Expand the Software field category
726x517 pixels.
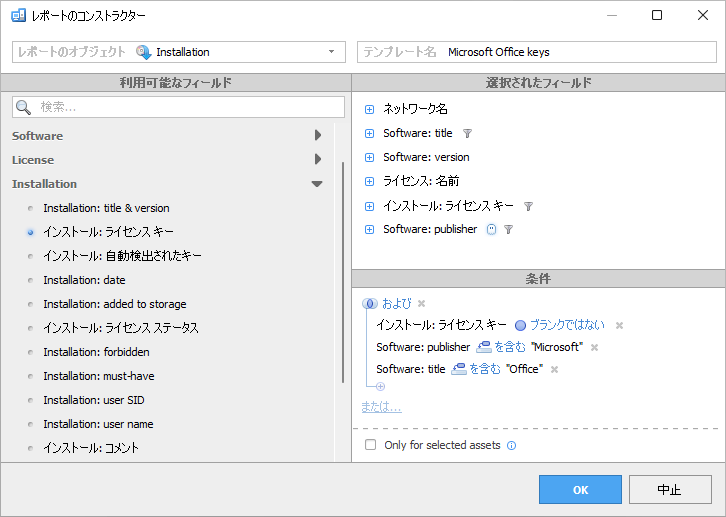[x=318, y=136]
